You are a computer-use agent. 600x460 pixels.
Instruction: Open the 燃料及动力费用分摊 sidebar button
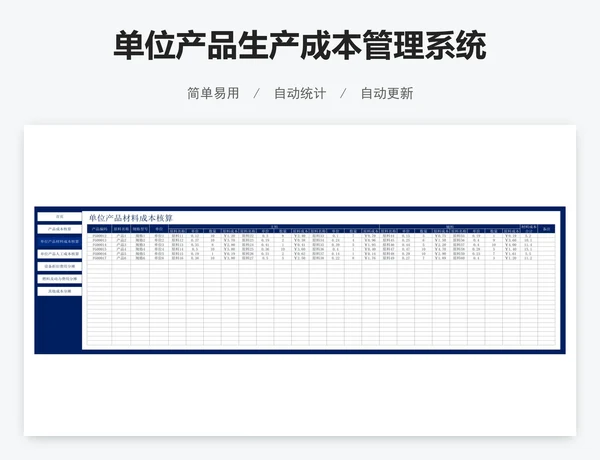coord(59,279)
